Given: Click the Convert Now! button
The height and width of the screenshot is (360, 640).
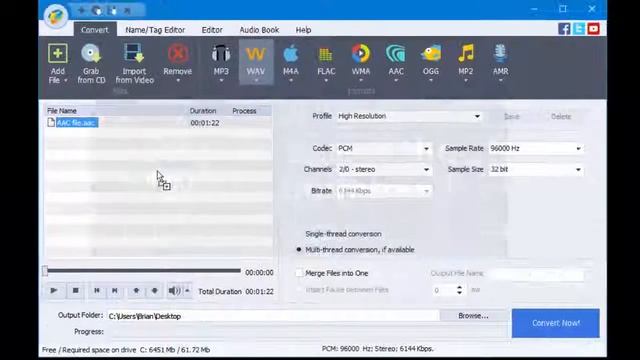Looking at the screenshot, I should 556,323.
